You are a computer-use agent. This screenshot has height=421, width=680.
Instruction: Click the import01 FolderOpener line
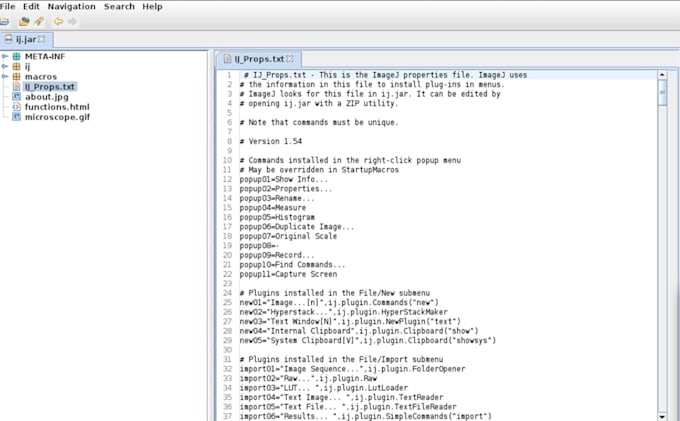[x=352, y=369]
